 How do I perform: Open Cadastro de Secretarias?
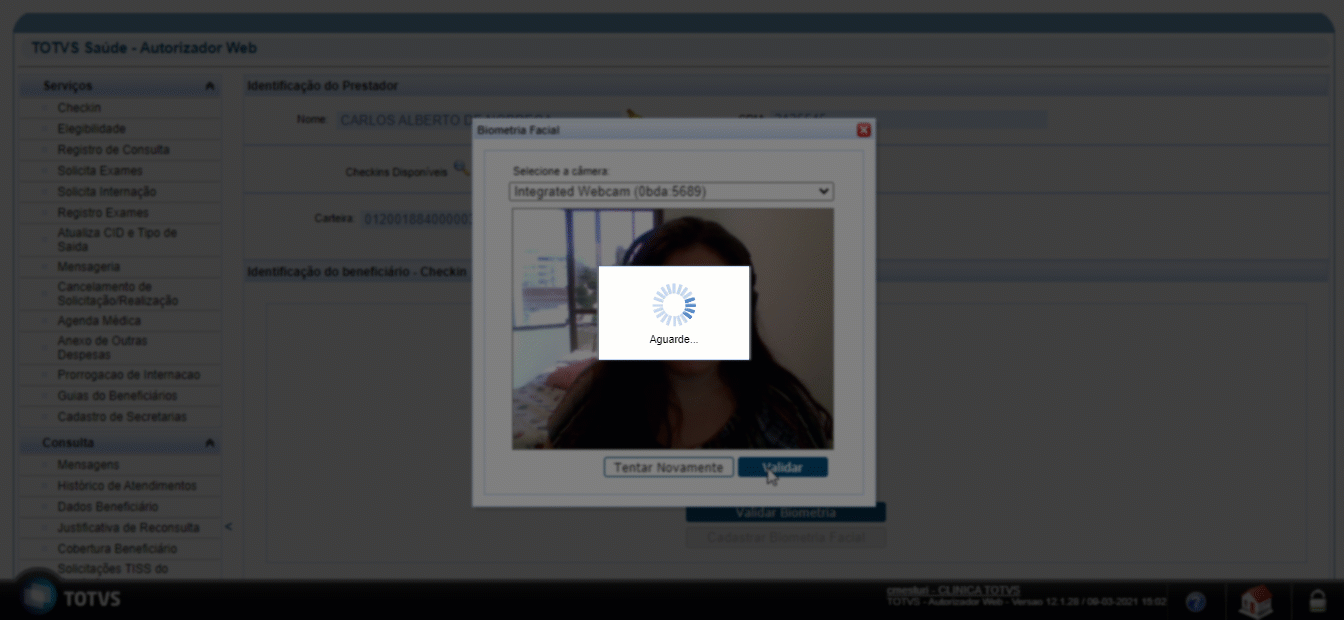[122, 417]
